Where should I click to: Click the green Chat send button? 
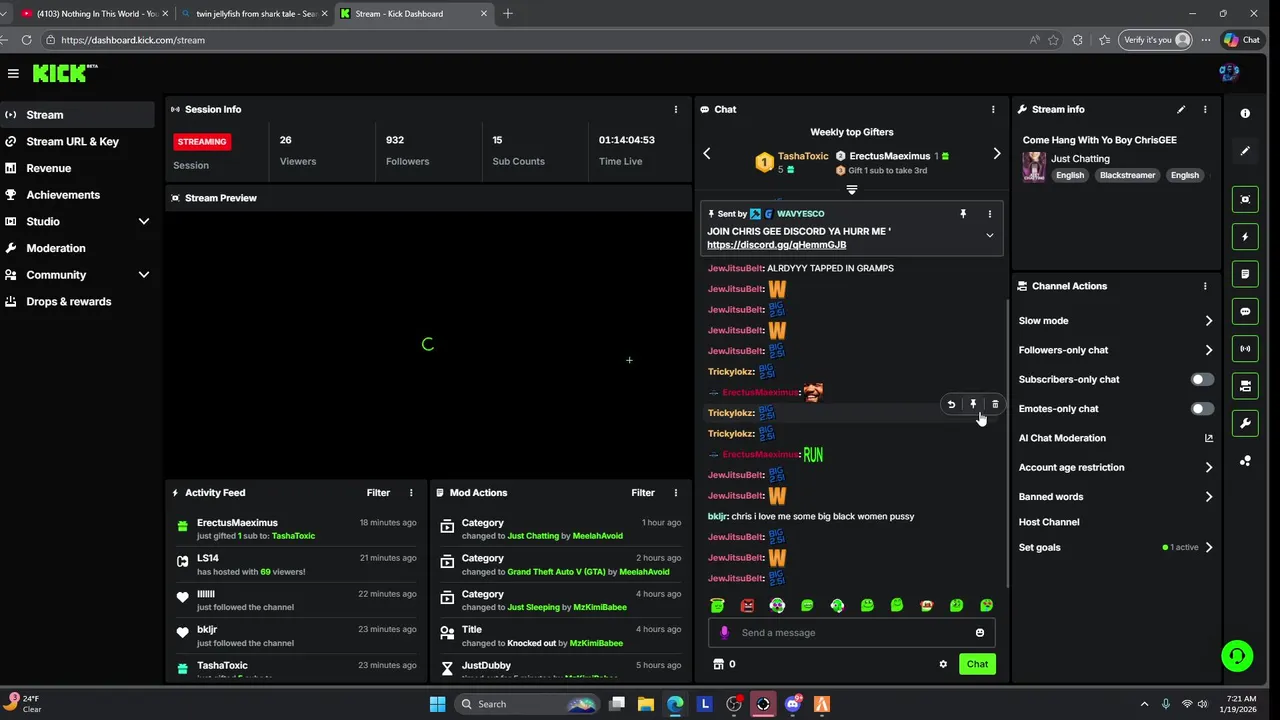pos(977,664)
